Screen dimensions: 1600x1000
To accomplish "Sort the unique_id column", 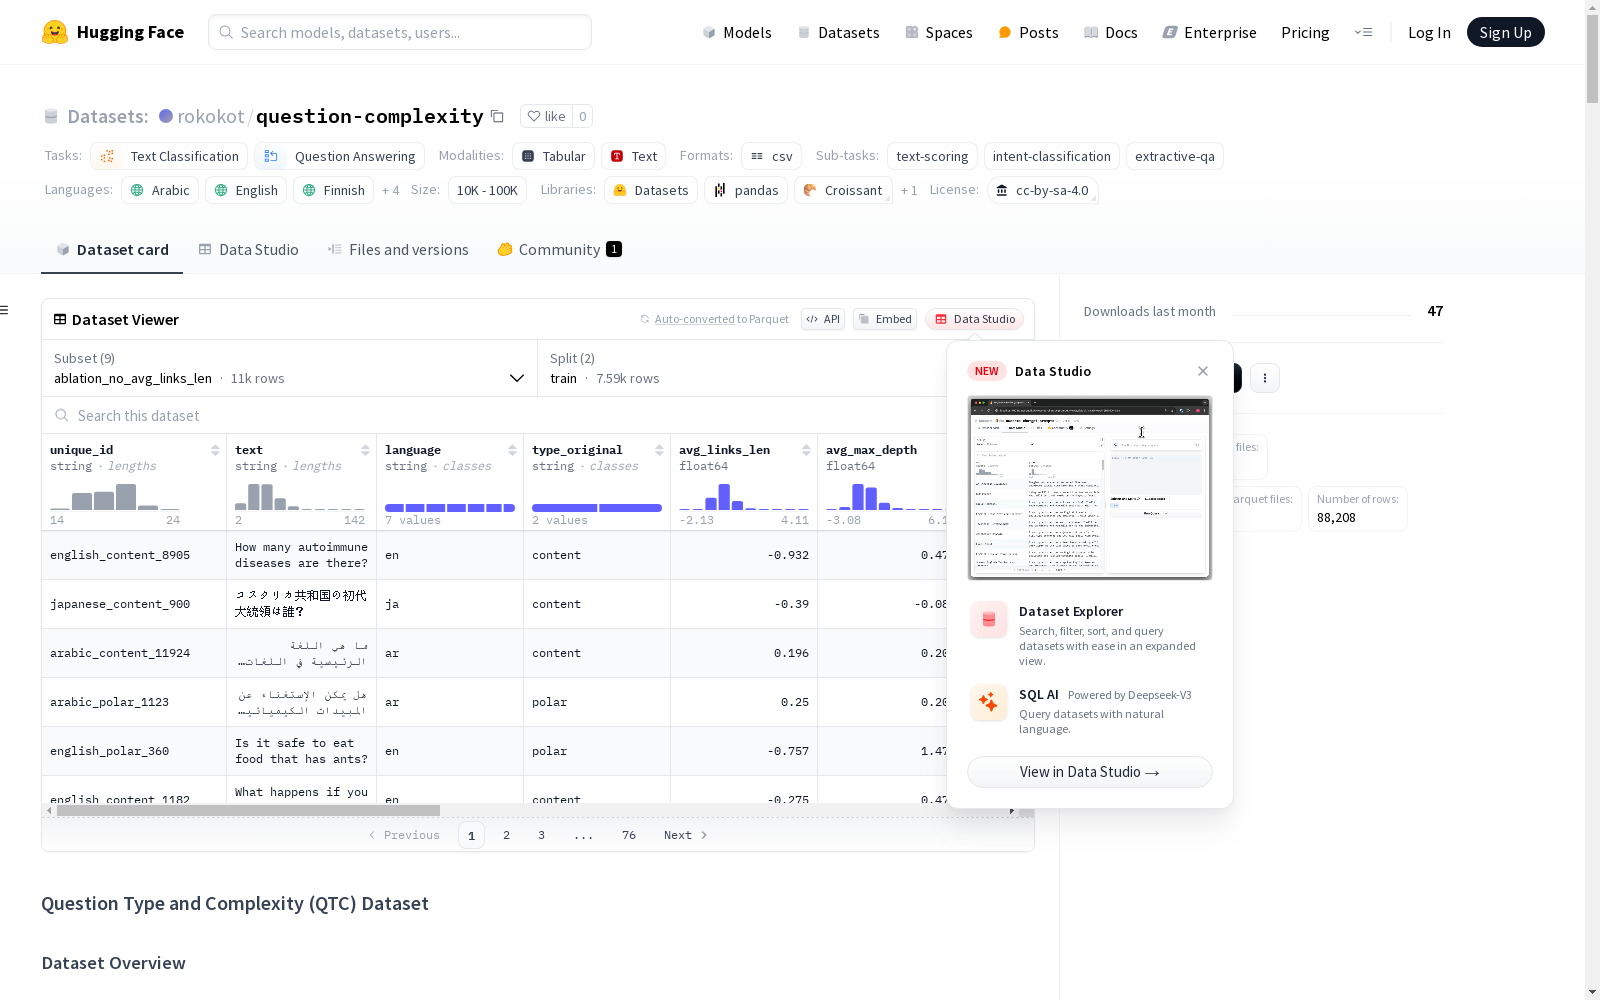I will click(215, 450).
